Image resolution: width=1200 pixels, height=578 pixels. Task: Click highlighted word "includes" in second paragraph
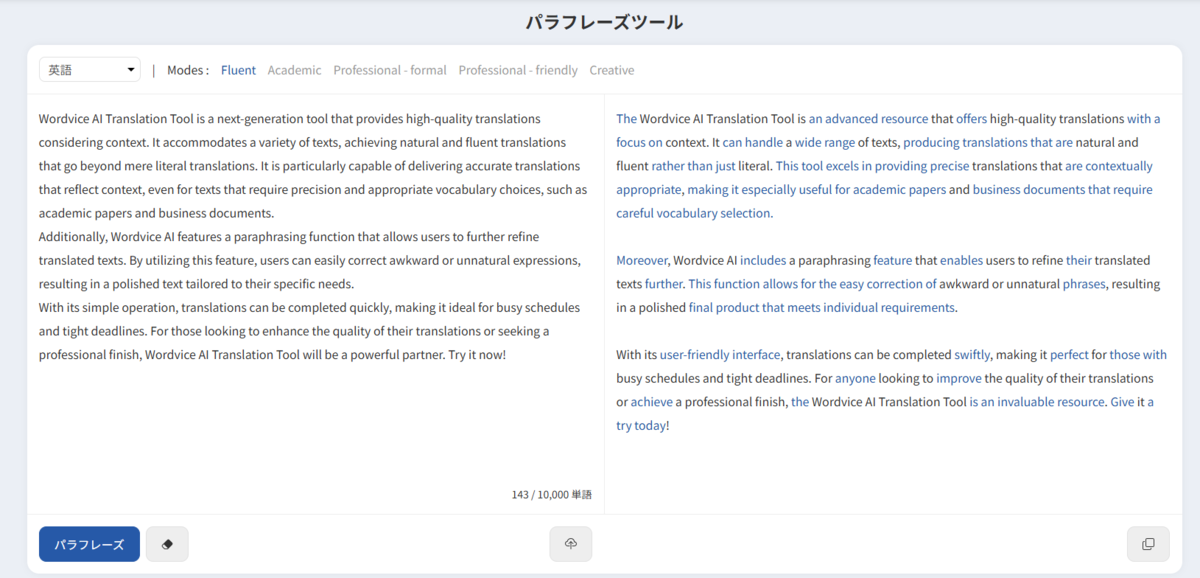pyautogui.click(x=763, y=260)
